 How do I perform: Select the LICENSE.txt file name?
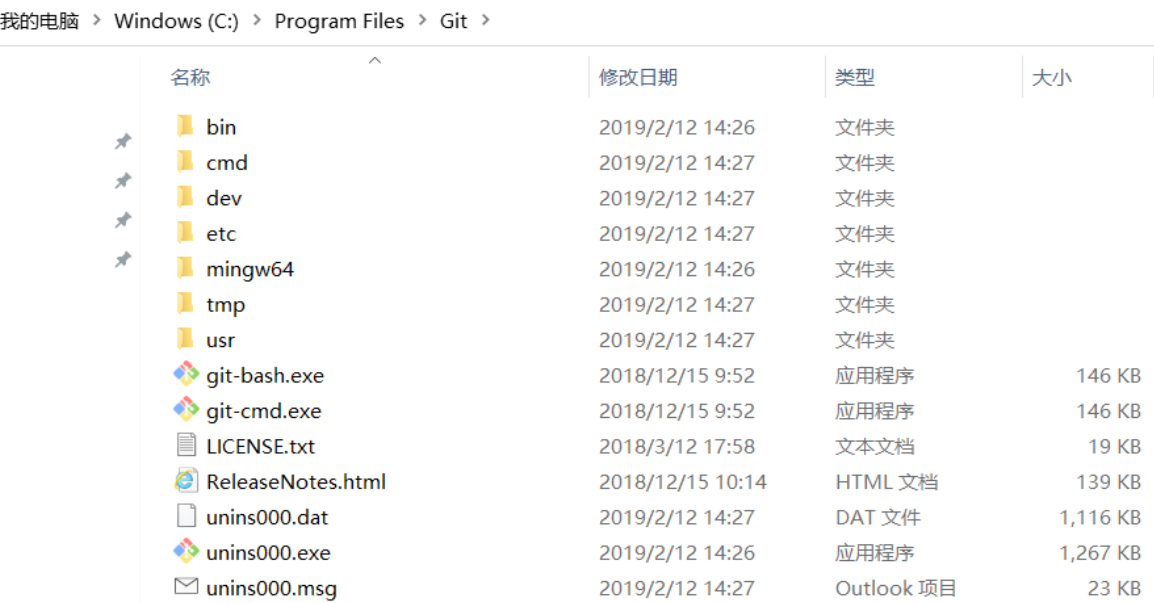261,446
